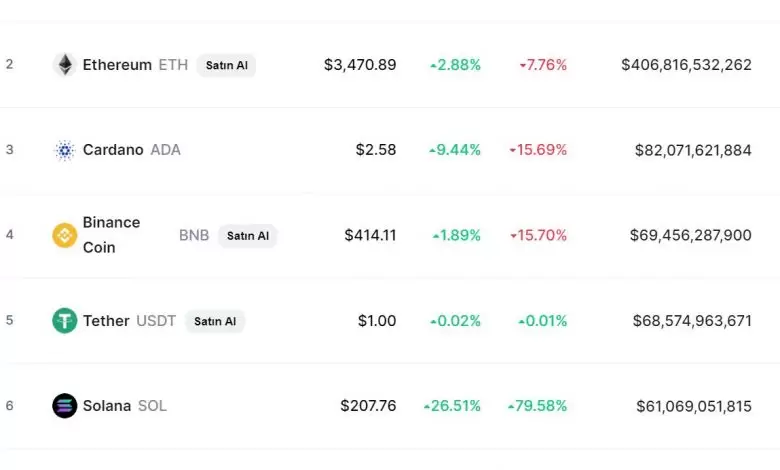Image resolution: width=780 pixels, height=470 pixels.
Task: Open the Ethereum coin name link
Action: [116, 65]
